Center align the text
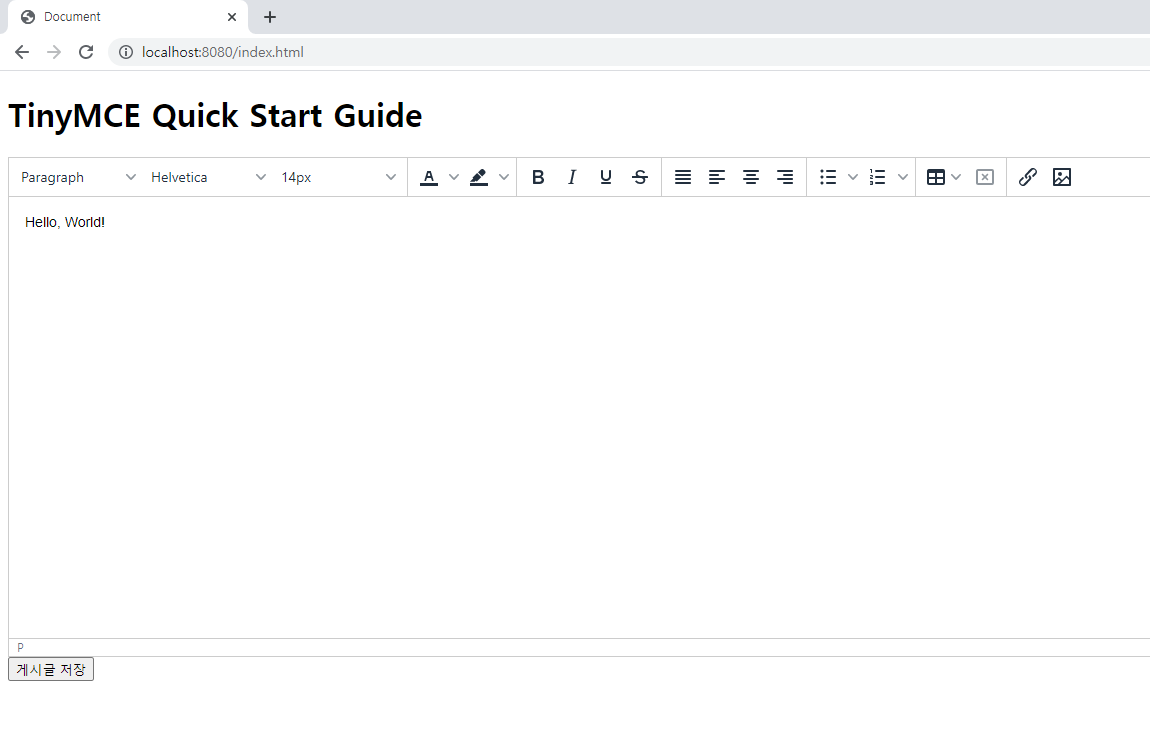Image resolution: width=1150 pixels, height=734 pixels. coord(750,177)
